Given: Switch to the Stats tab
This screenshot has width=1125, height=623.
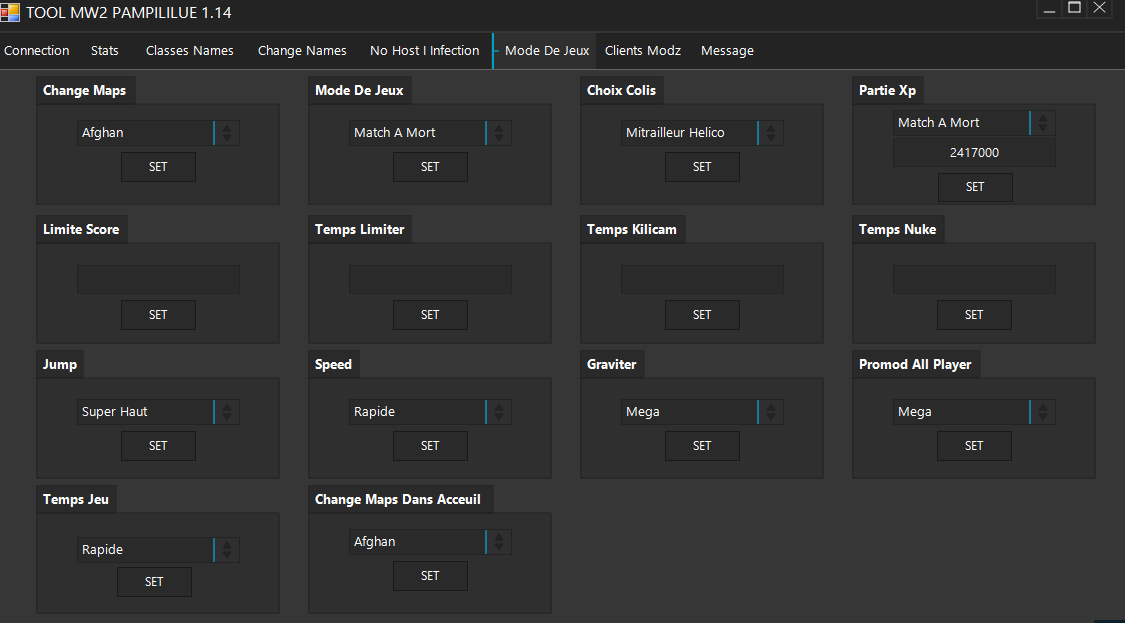Looking at the screenshot, I should 105,50.
